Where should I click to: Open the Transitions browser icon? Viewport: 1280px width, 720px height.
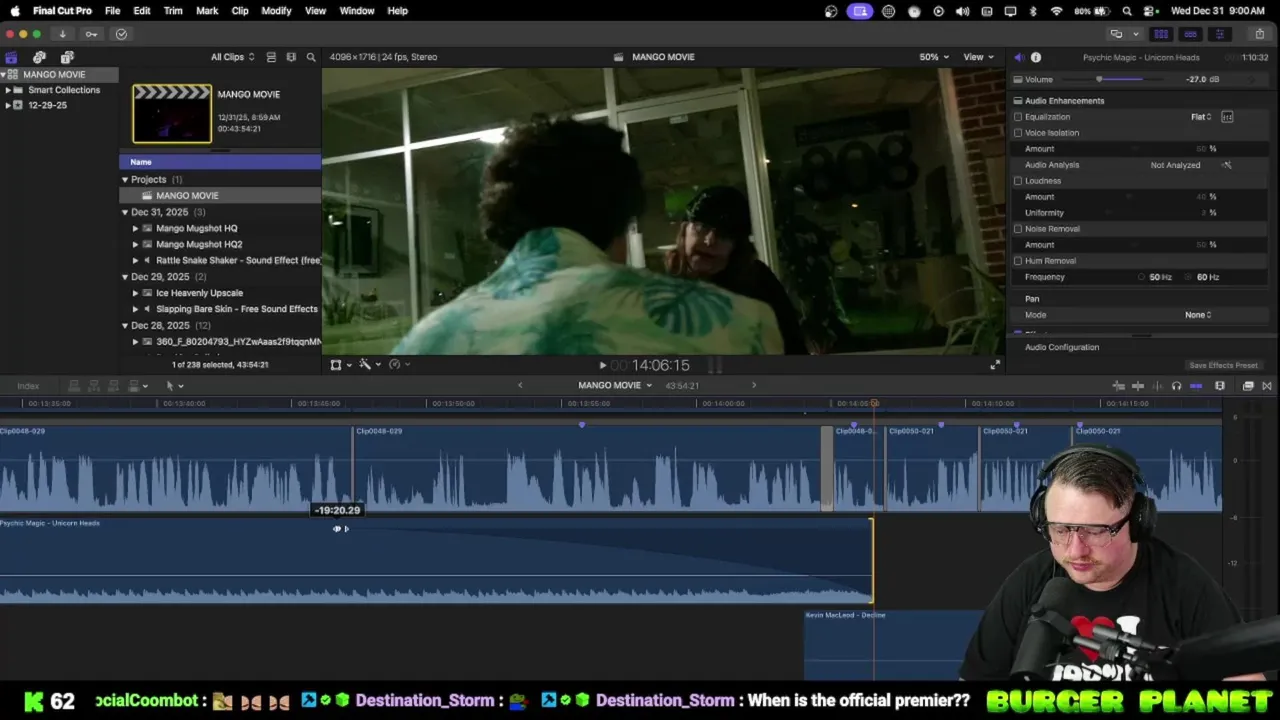coord(1266,386)
